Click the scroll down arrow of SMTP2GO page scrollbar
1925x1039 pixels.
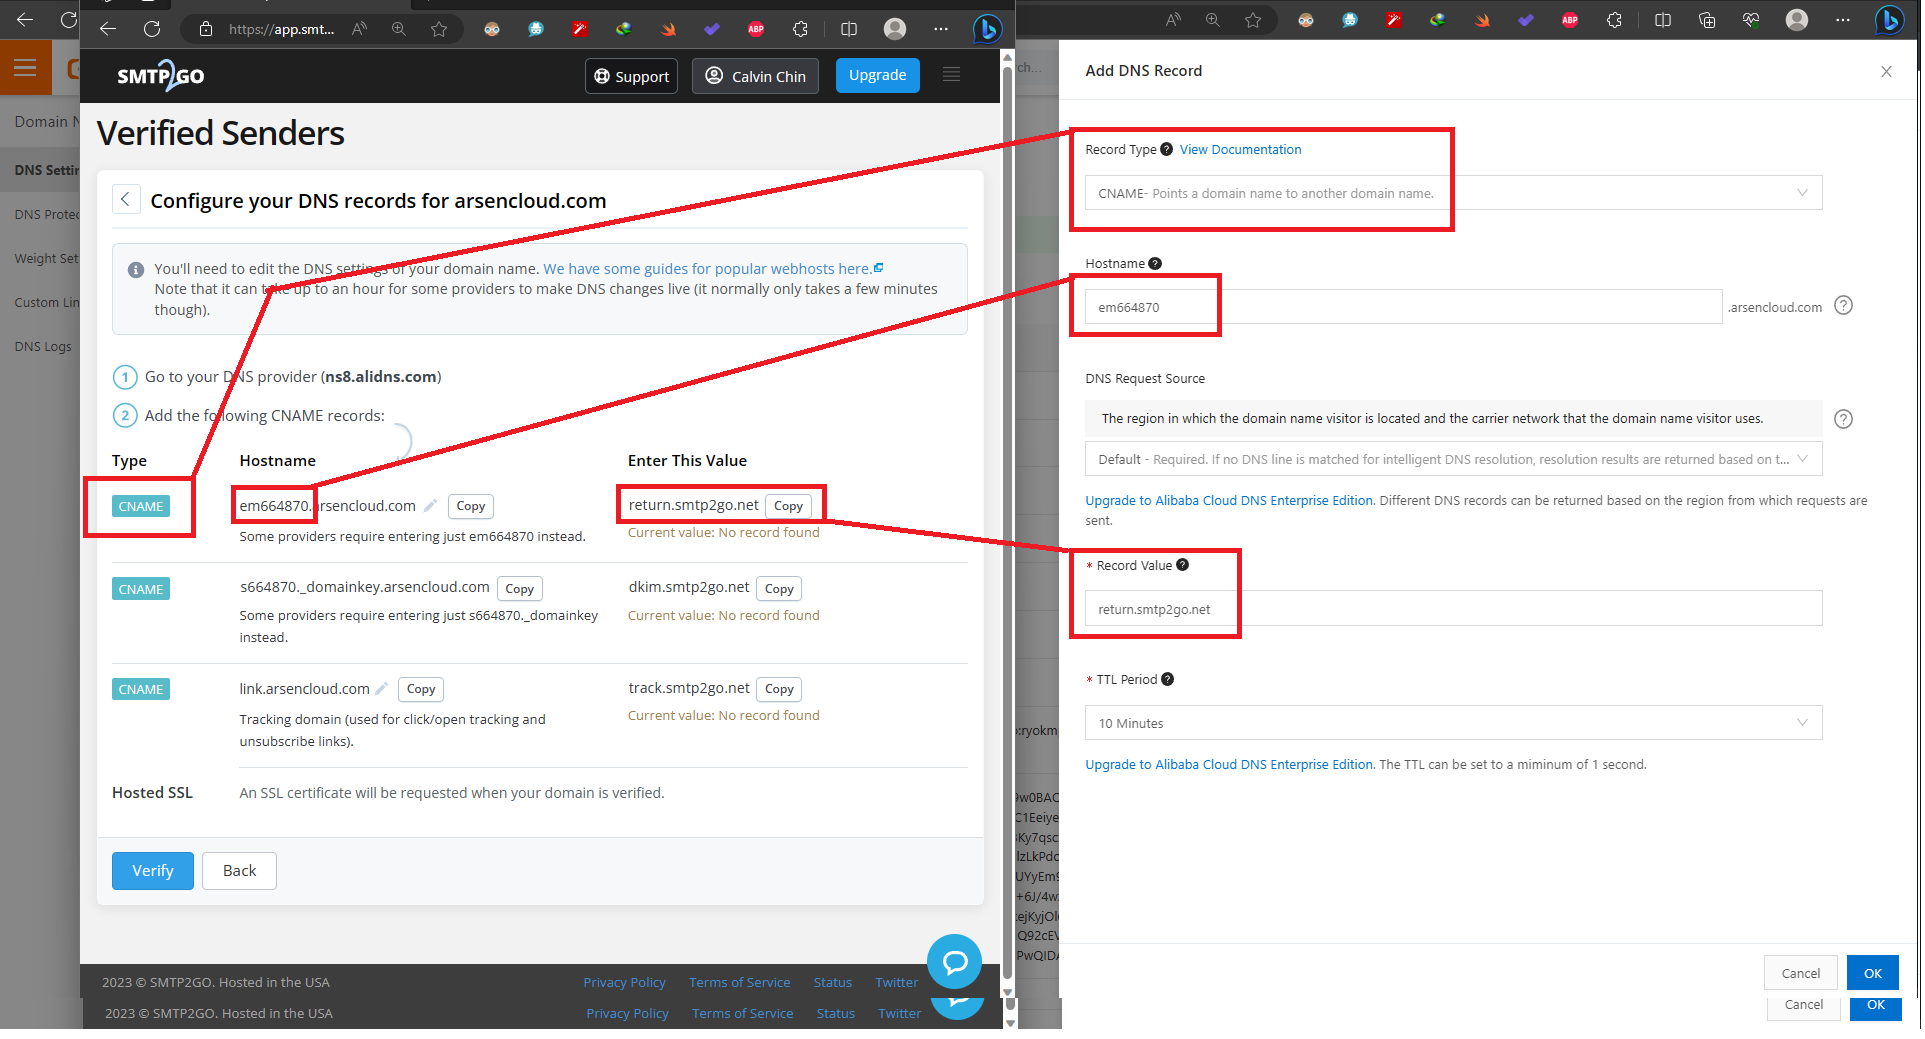pos(1008,993)
